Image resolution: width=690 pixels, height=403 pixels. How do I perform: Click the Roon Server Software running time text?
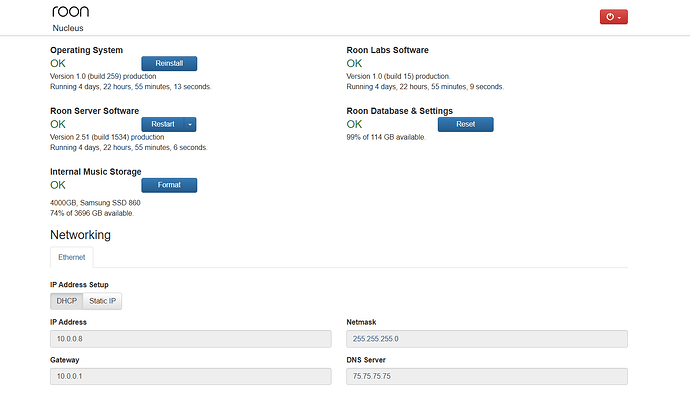pos(128,147)
